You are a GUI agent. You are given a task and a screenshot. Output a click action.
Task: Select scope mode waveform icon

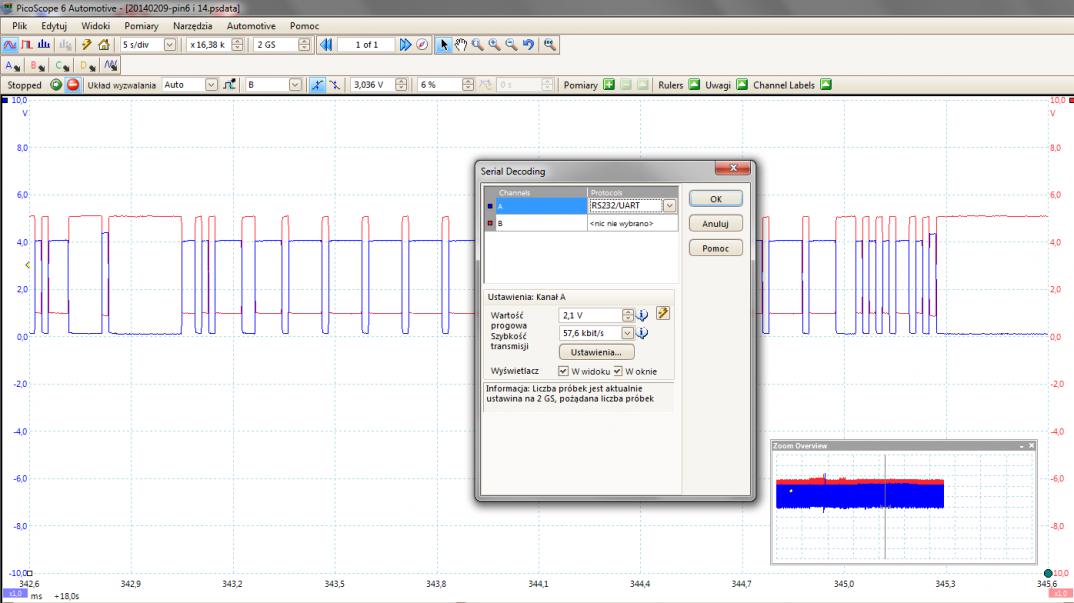point(10,45)
